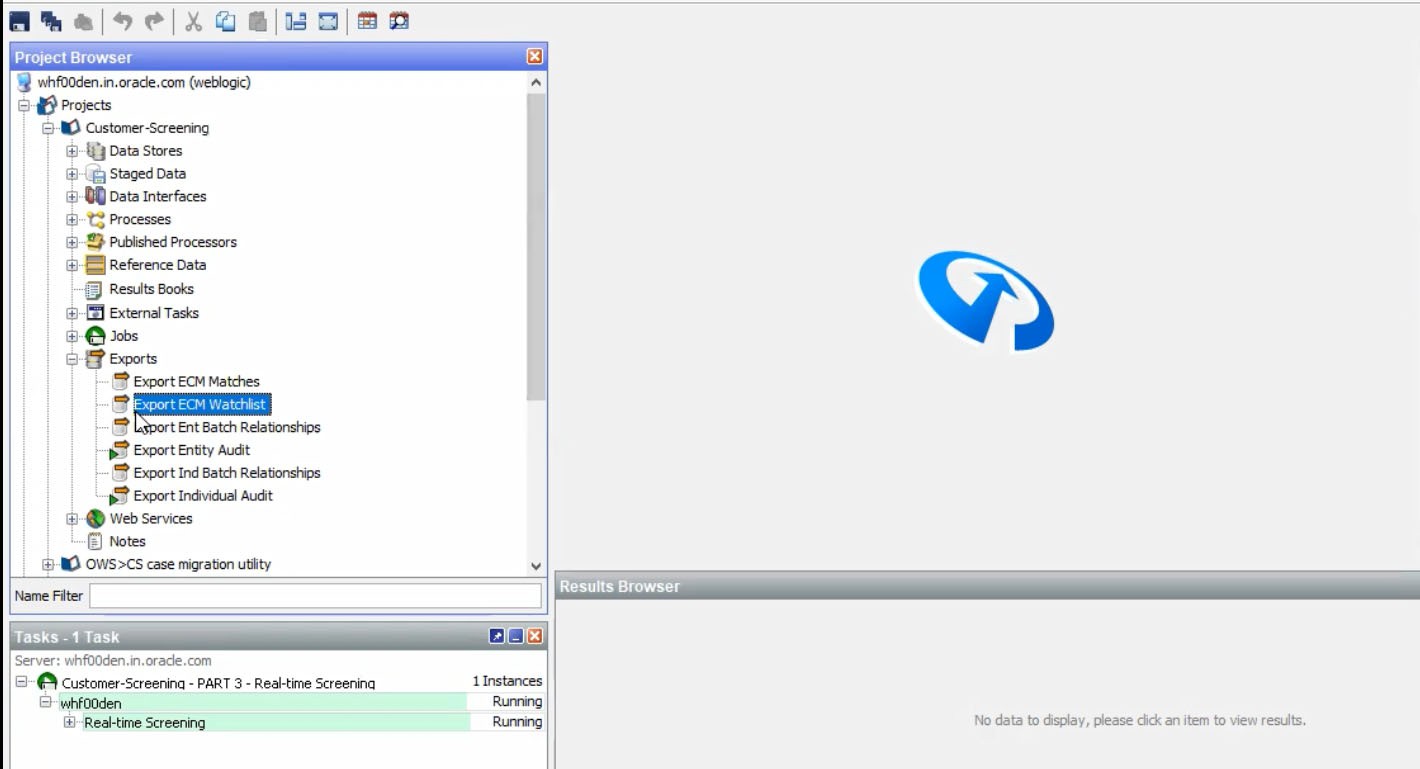The width and height of the screenshot is (1420, 769).
Task: Click the Save All toolbar icon
Action: coord(51,21)
